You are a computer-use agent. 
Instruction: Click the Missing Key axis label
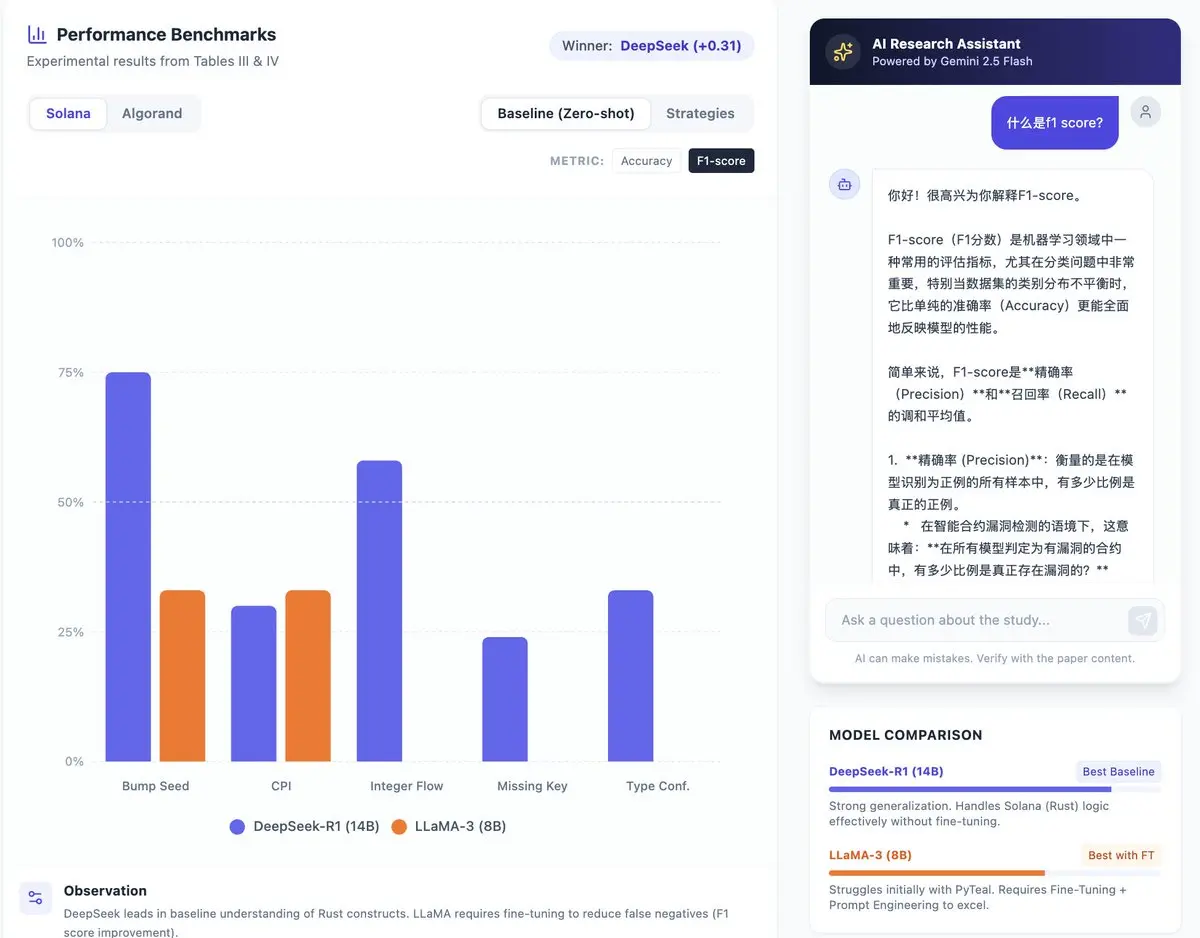tap(532, 786)
